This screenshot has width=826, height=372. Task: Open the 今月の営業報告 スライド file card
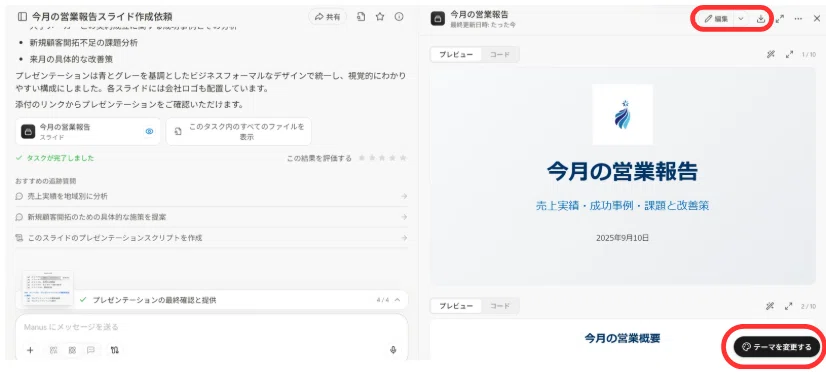(x=88, y=131)
